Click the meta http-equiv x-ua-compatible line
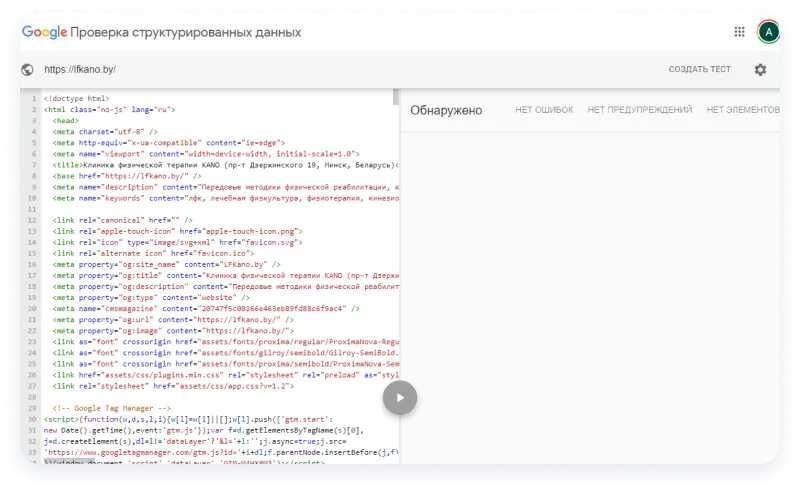 click(169, 143)
